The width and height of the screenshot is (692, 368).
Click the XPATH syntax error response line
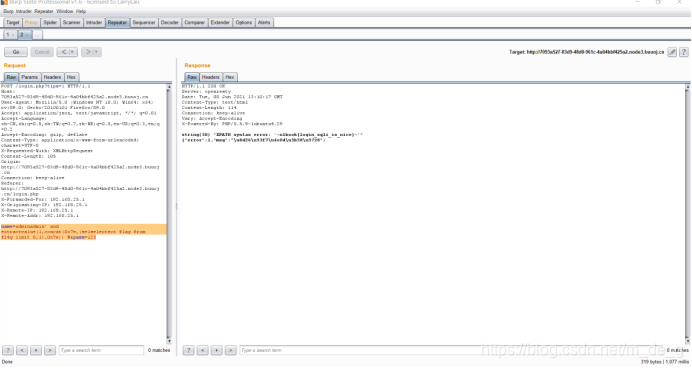point(272,135)
